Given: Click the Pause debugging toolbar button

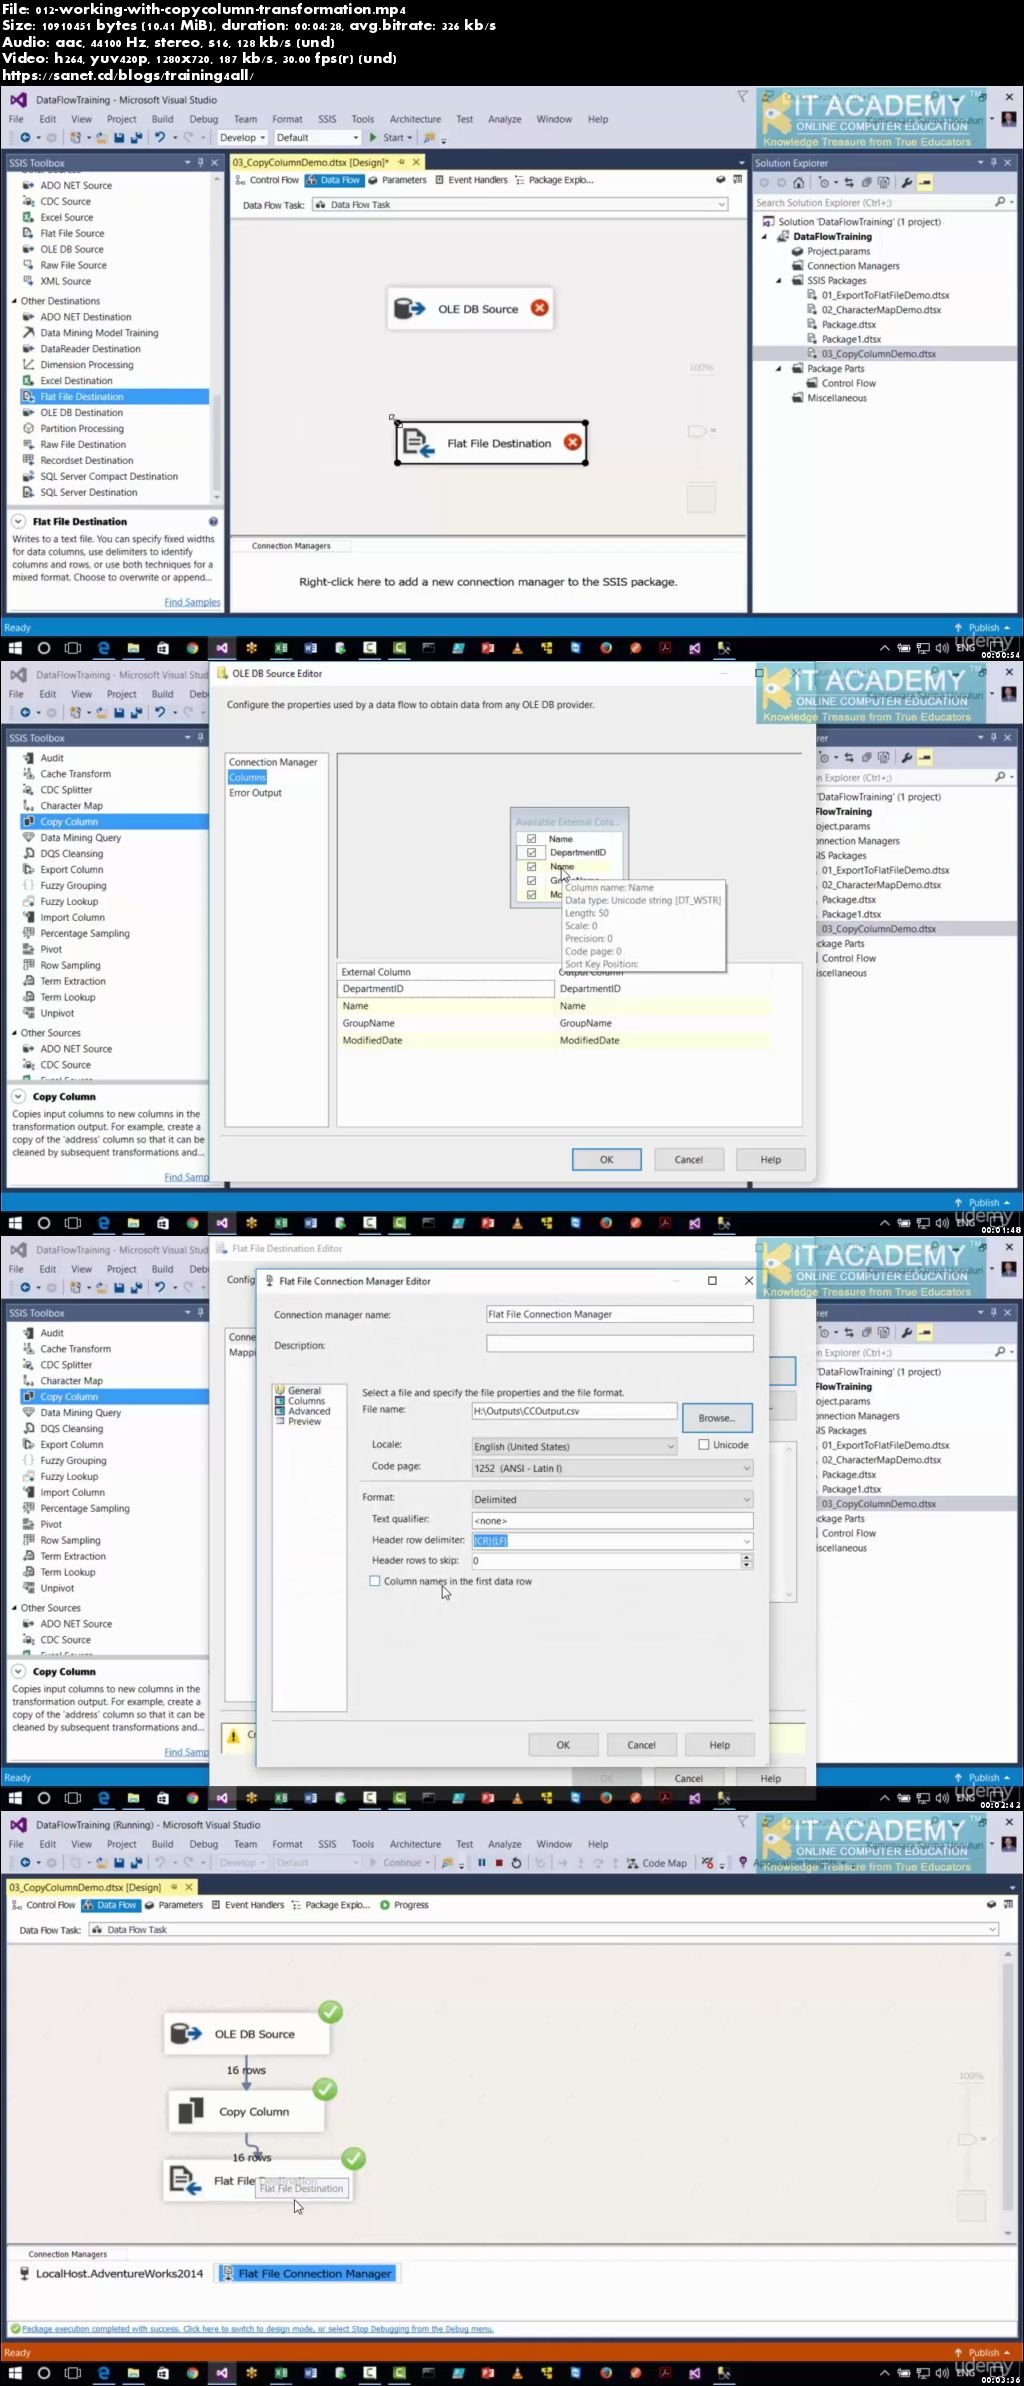Looking at the screenshot, I should (x=481, y=1863).
